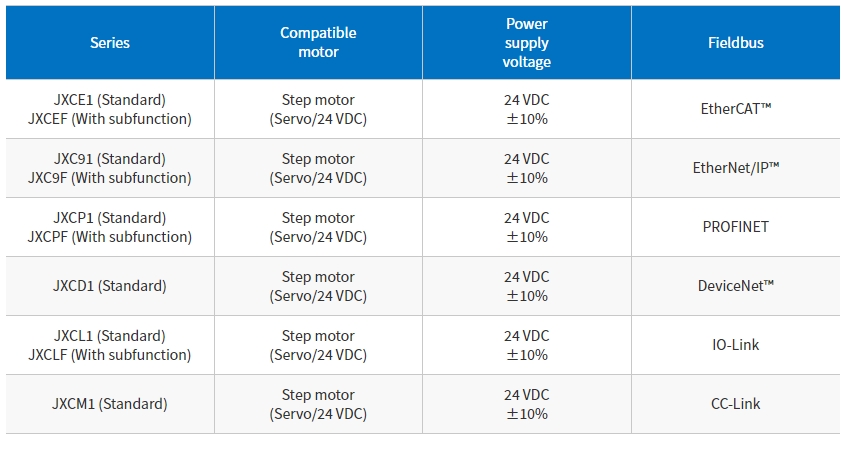The height and width of the screenshot is (453, 855).
Task: Click the Compatible motor column header
Action: pyautogui.click(x=318, y=43)
